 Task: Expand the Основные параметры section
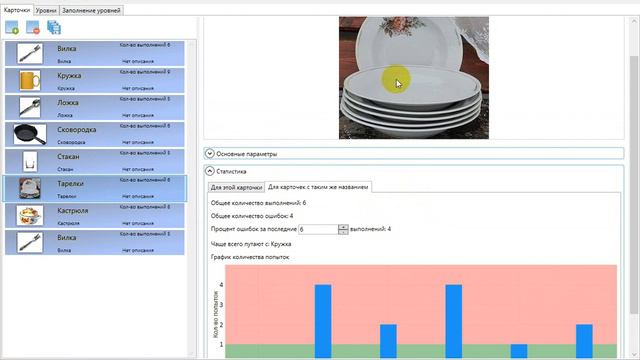pyautogui.click(x=209, y=153)
